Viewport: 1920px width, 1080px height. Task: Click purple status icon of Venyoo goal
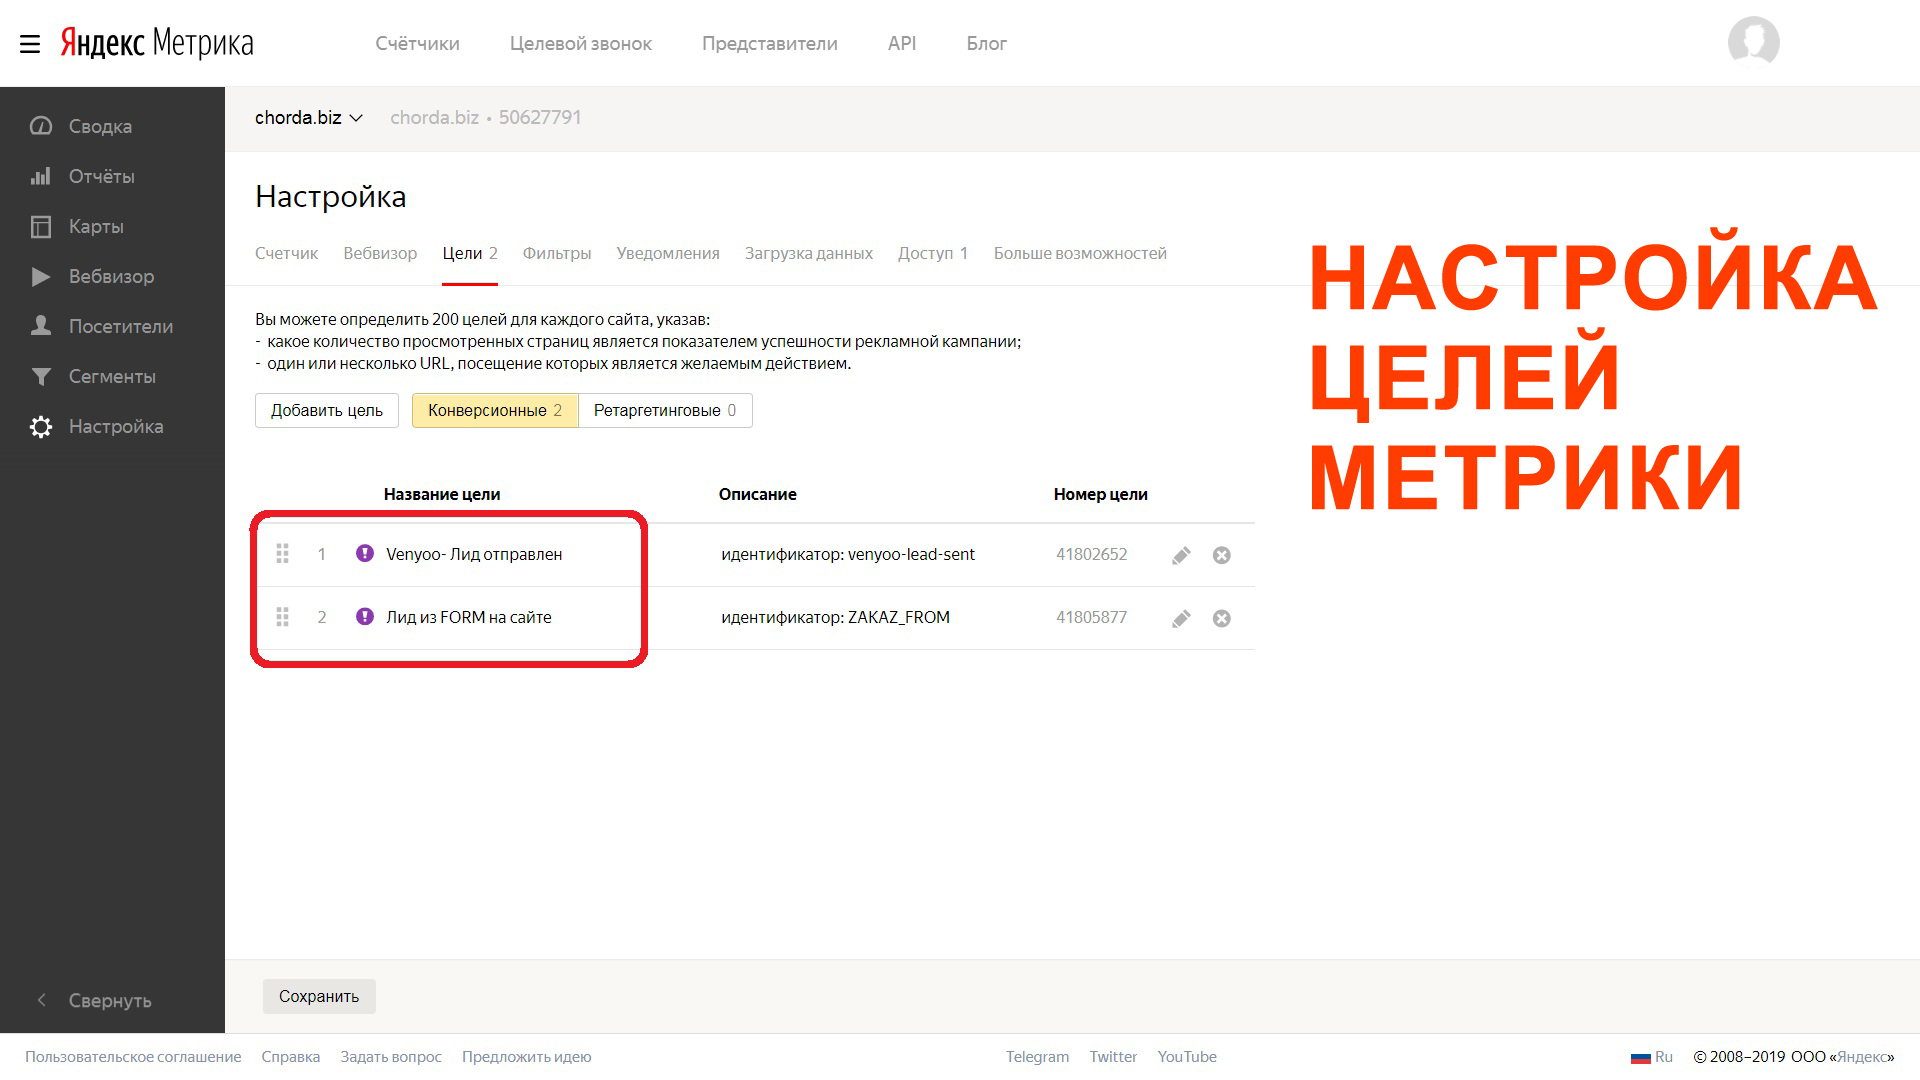[x=365, y=553]
